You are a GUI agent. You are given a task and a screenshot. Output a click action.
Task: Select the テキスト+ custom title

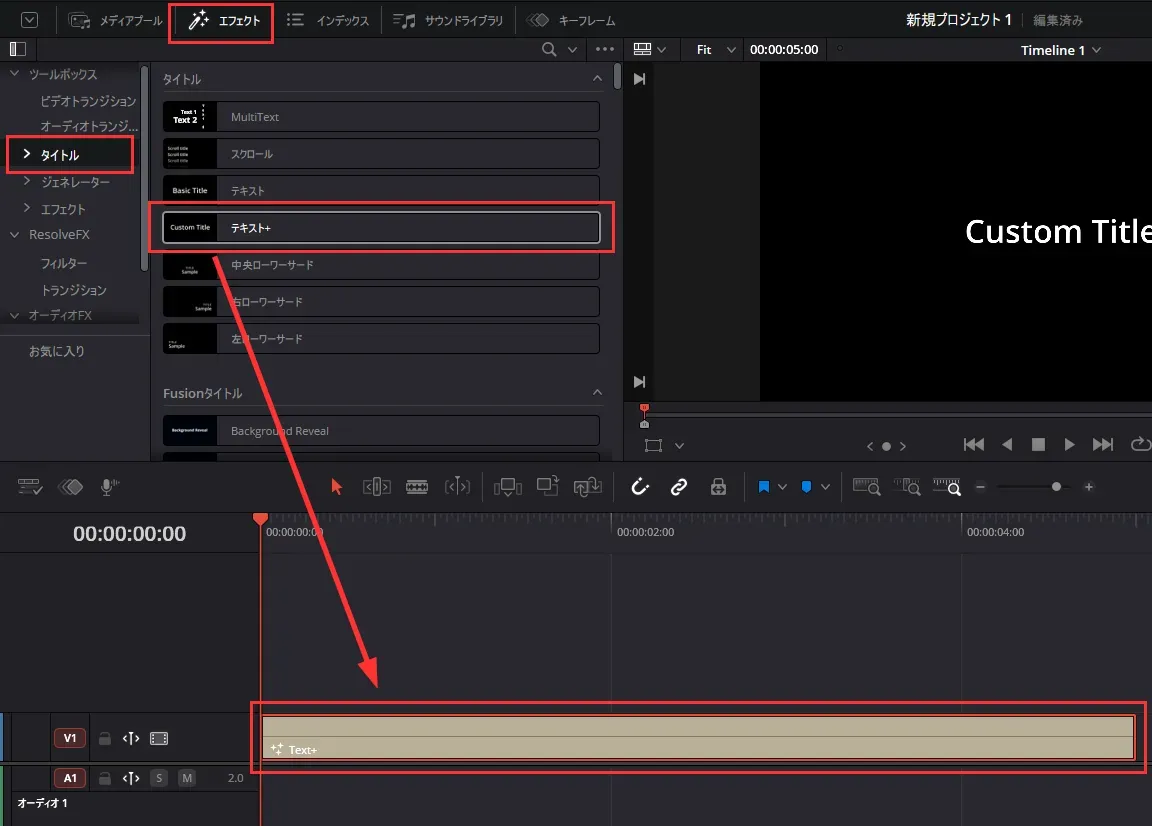[x=381, y=228]
